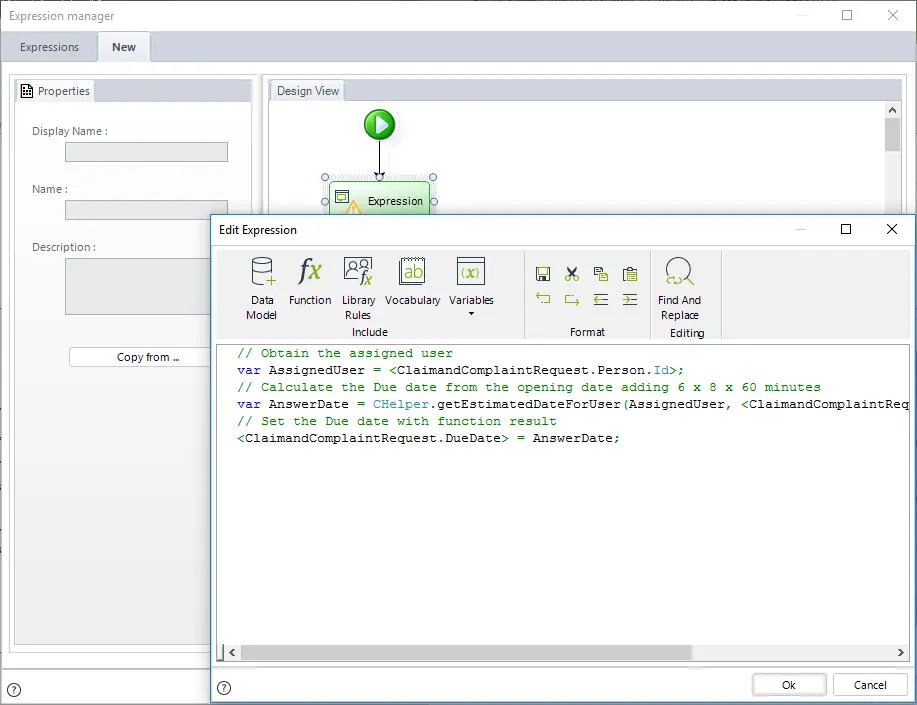The width and height of the screenshot is (917, 705).
Task: Click the scroll right arrow in code editor
Action: coord(901,652)
